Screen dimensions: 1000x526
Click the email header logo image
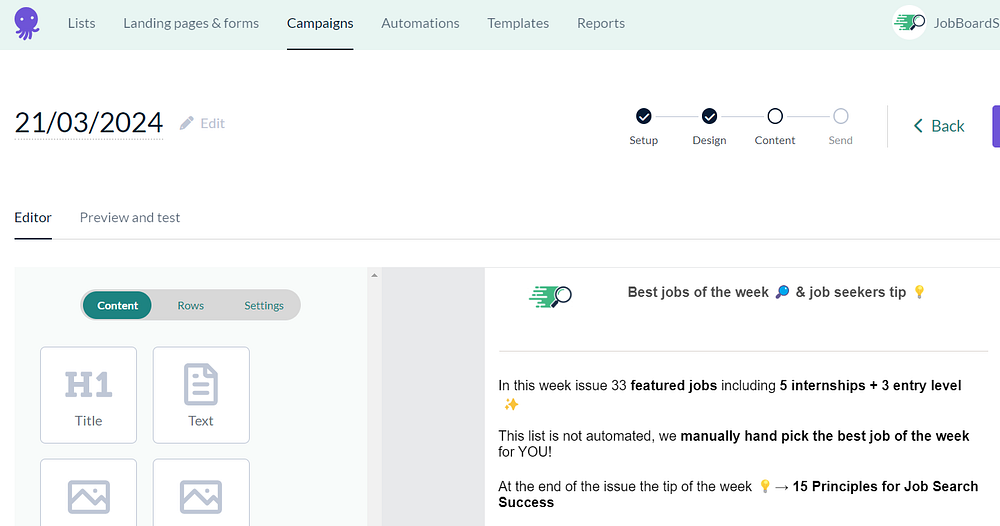[550, 294]
